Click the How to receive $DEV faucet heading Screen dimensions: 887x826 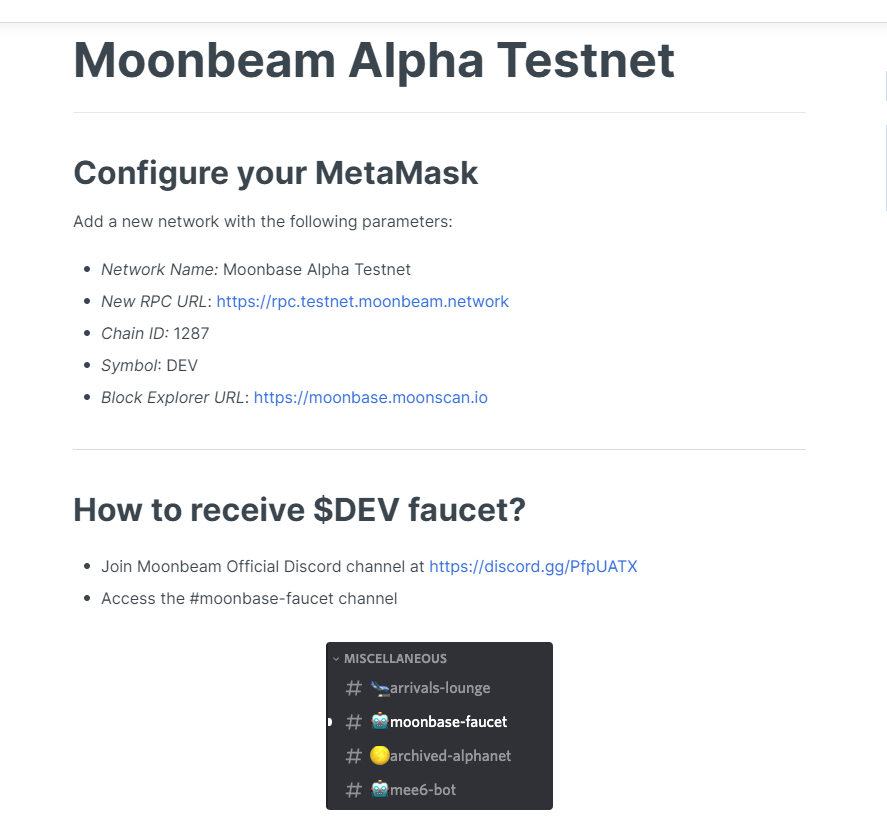coord(299,509)
